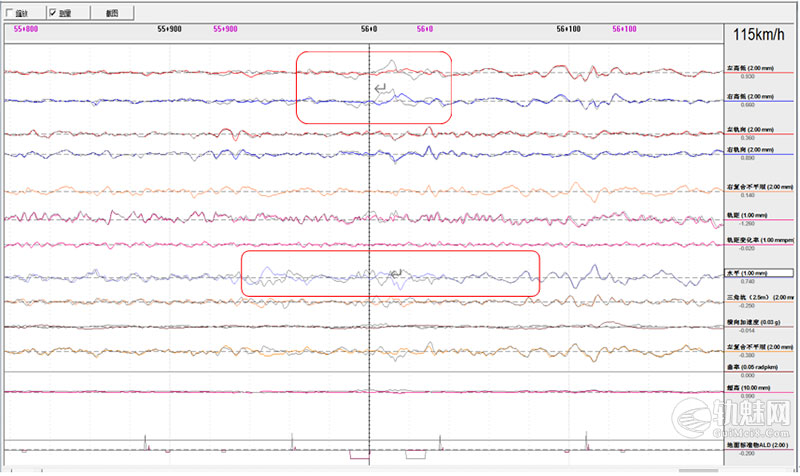
Task: Click the -0.250 value under 三角坑
Action: [x=747, y=306]
